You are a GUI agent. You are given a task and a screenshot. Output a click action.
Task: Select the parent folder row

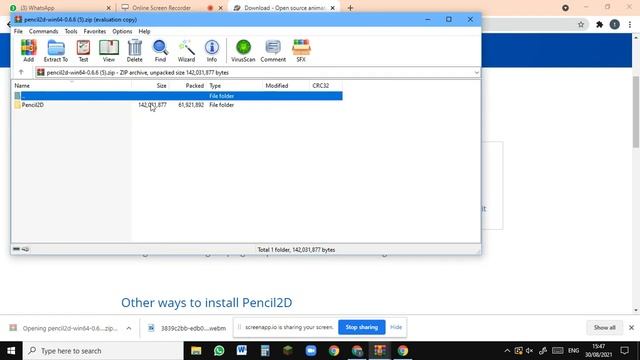[178, 96]
